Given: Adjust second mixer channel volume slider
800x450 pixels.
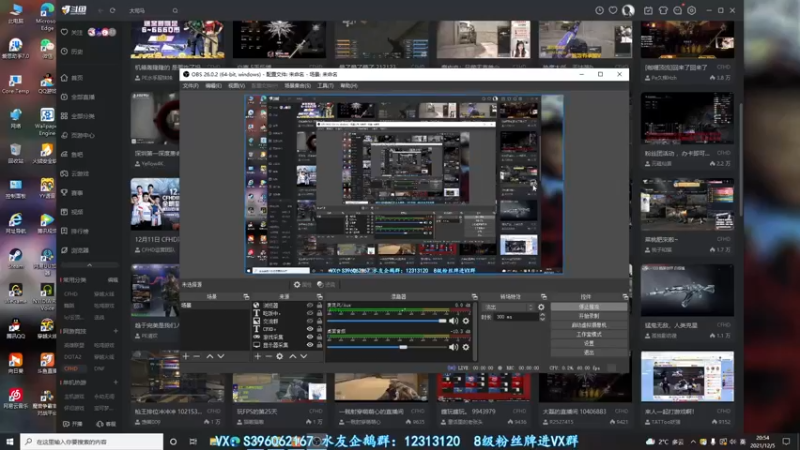Looking at the screenshot, I should 387,347.
